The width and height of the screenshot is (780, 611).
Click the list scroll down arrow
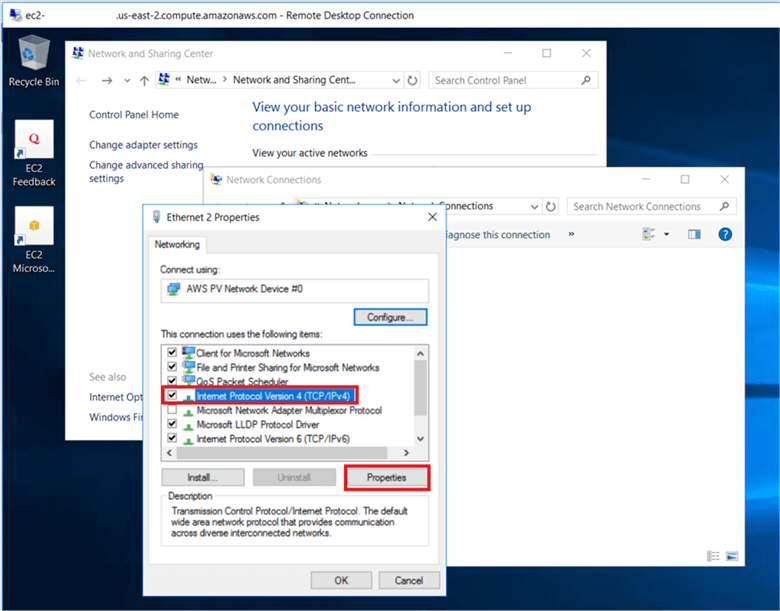(420, 439)
